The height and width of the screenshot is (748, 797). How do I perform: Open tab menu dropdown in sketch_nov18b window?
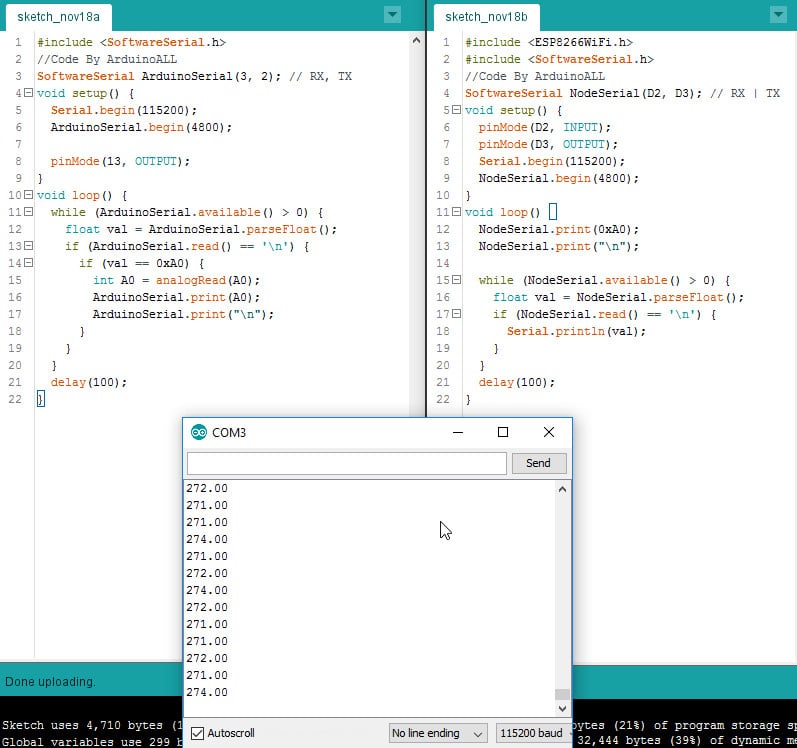tap(778, 15)
